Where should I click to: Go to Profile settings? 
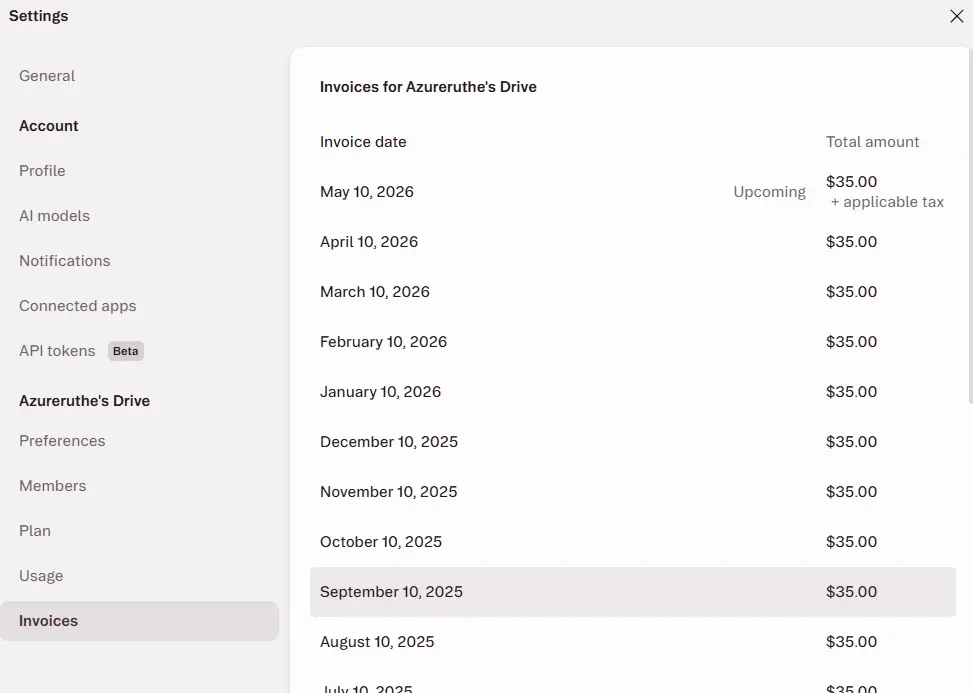(x=42, y=171)
